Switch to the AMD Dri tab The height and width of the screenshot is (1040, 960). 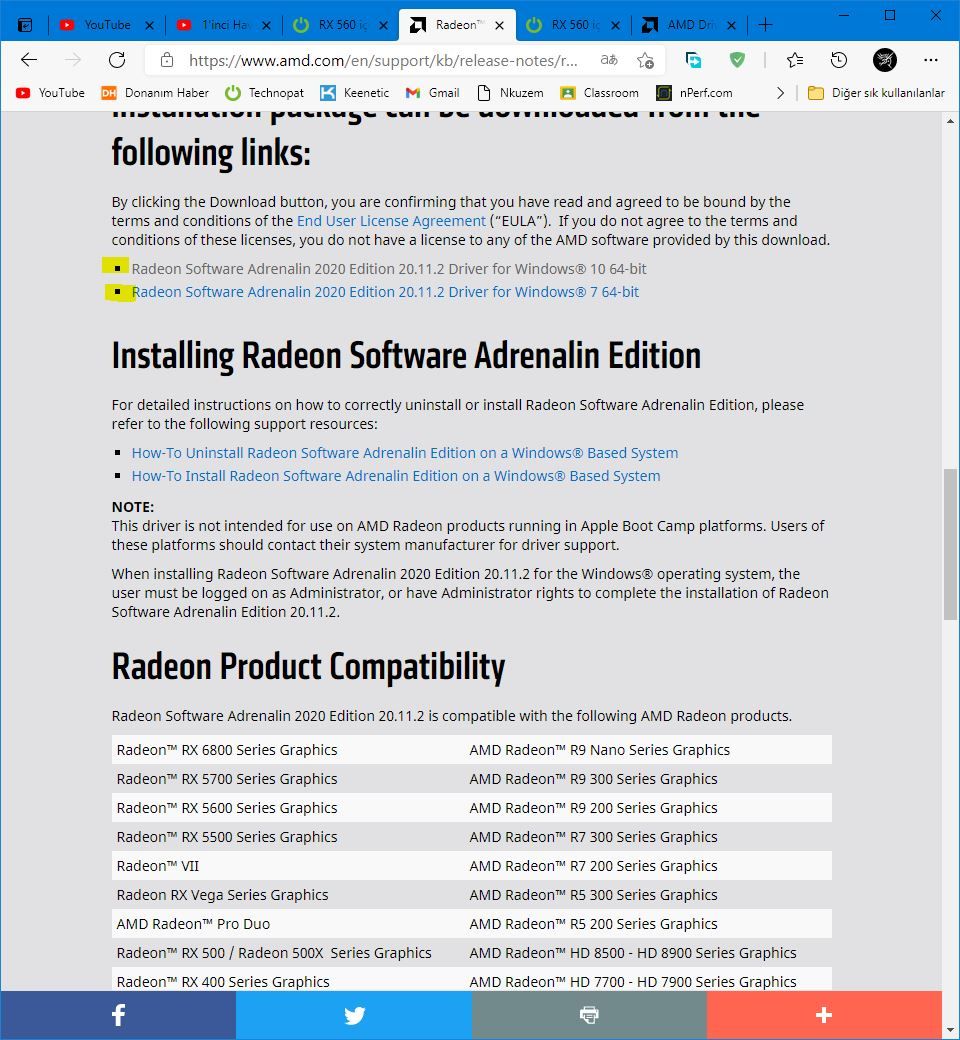coord(690,25)
